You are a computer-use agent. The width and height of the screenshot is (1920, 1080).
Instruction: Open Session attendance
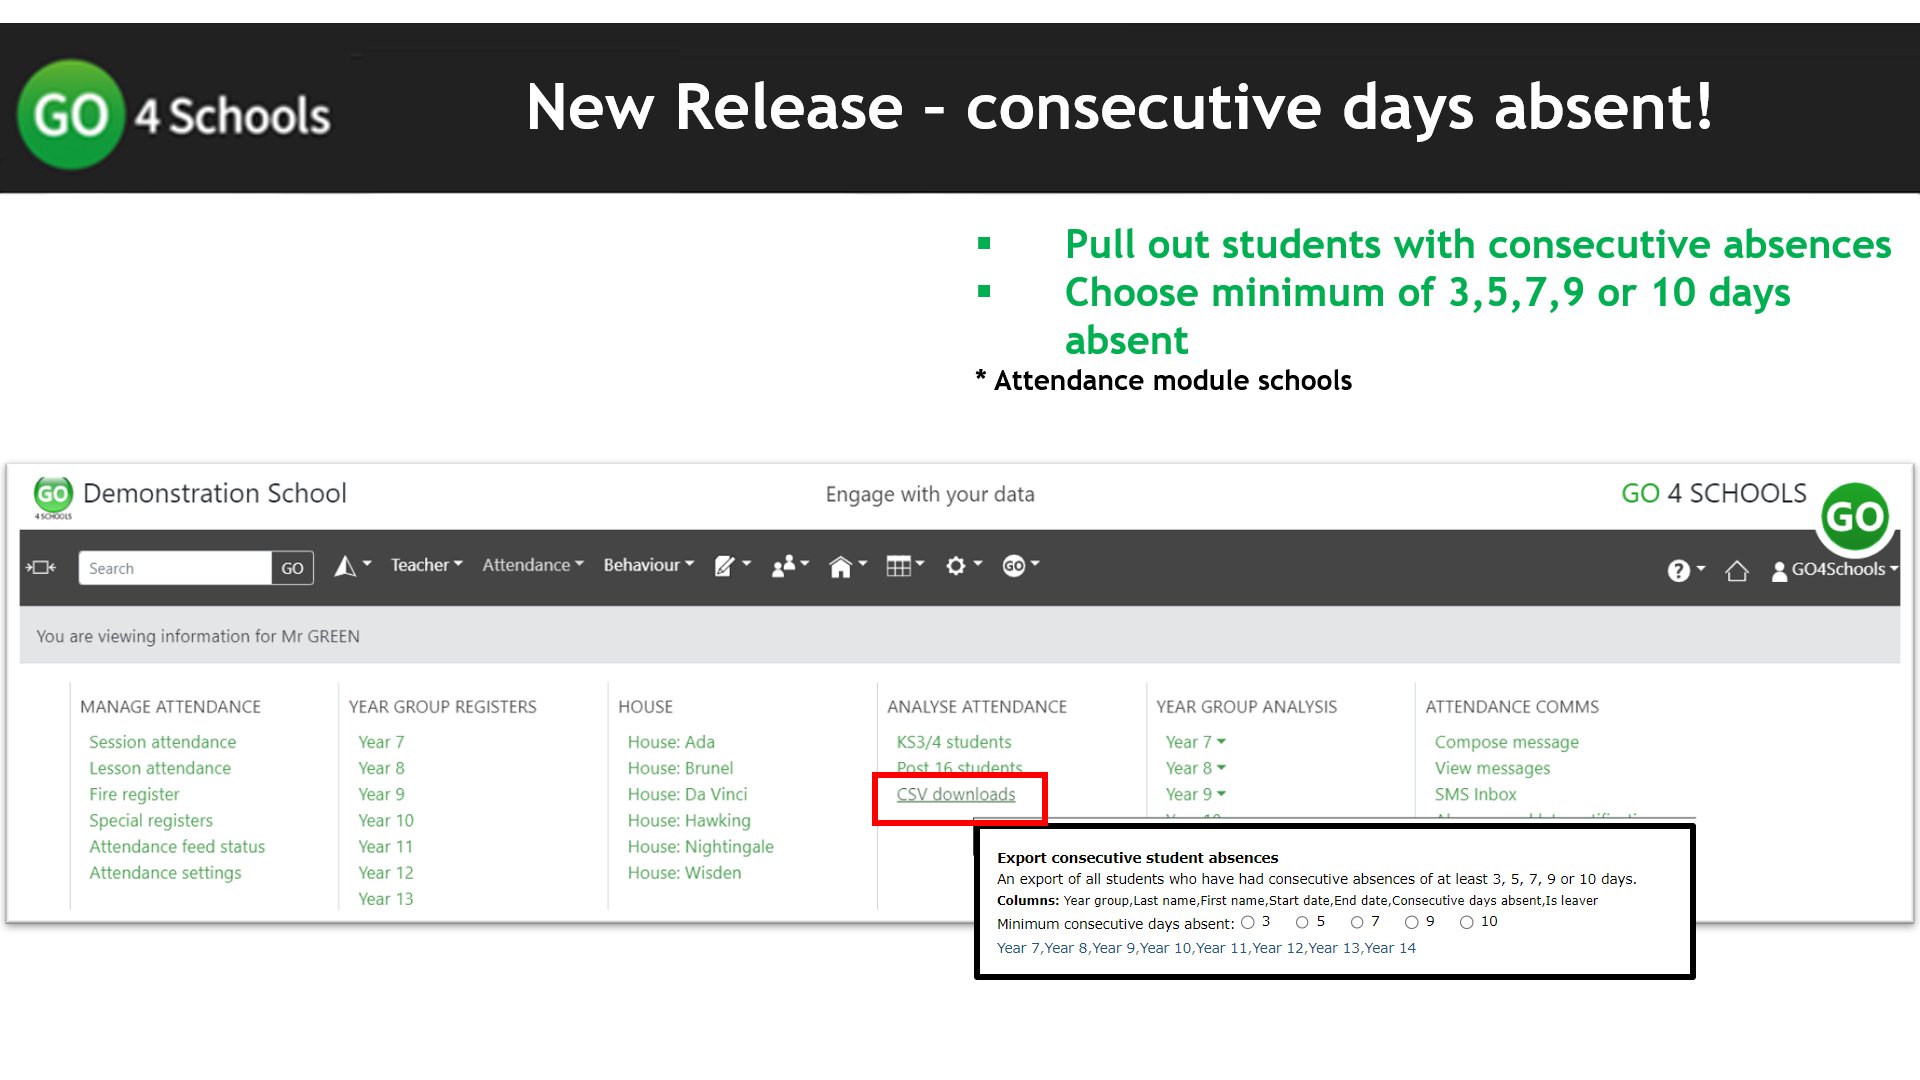tap(163, 742)
